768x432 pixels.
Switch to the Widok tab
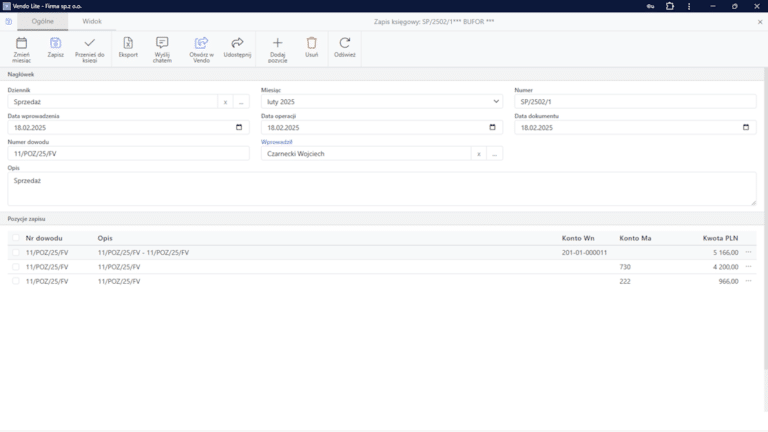tap(92, 22)
